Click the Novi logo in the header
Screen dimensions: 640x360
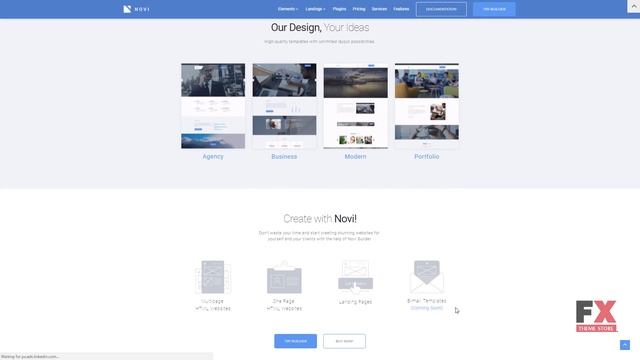pyautogui.click(x=136, y=9)
